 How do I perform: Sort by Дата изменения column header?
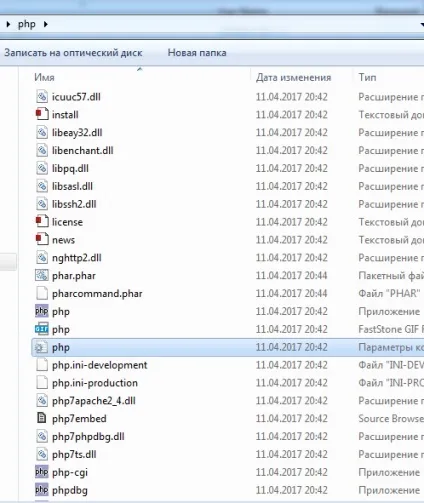(294, 77)
